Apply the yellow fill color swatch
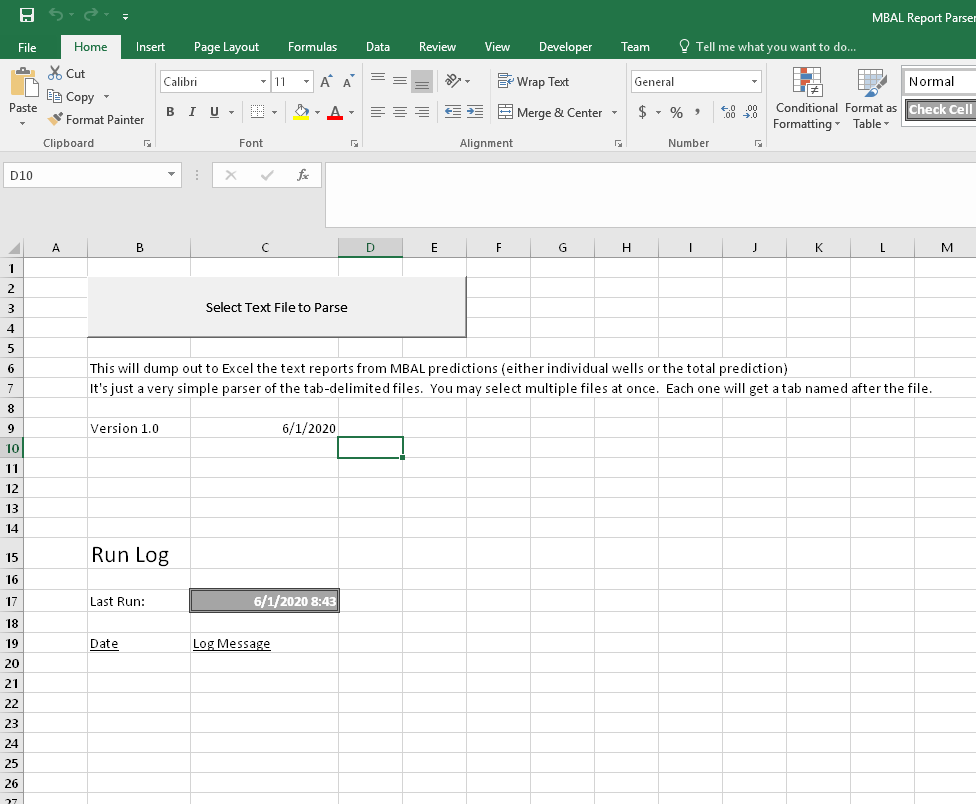976x804 pixels. (301, 113)
